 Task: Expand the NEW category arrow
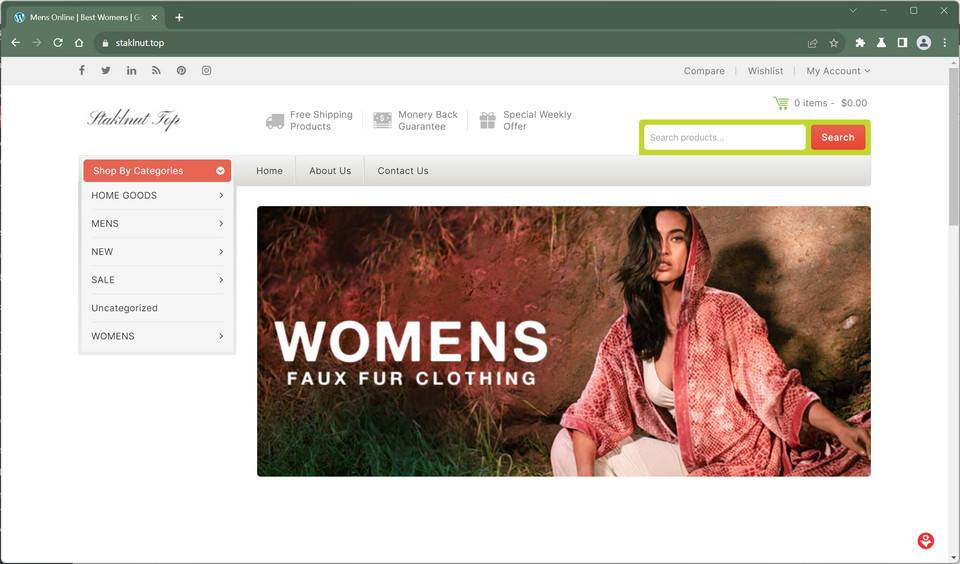(221, 252)
